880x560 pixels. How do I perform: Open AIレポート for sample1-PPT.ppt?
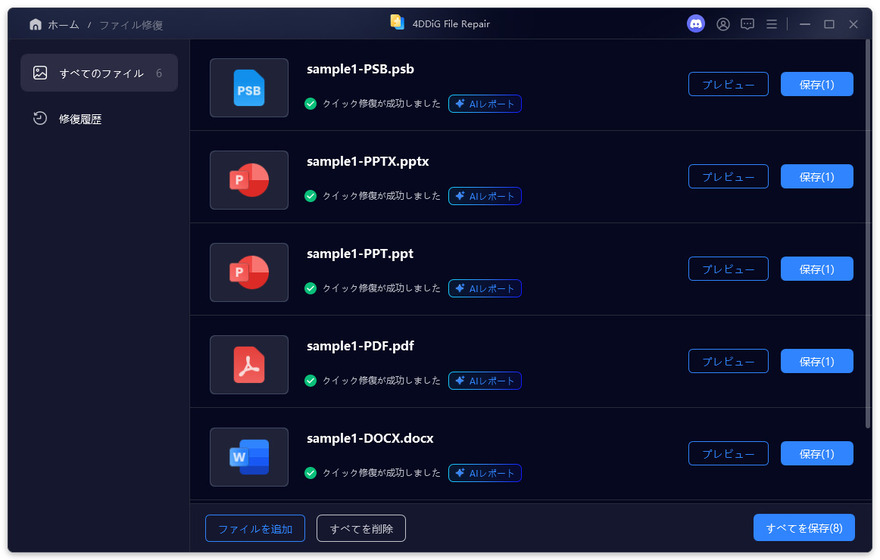485,288
